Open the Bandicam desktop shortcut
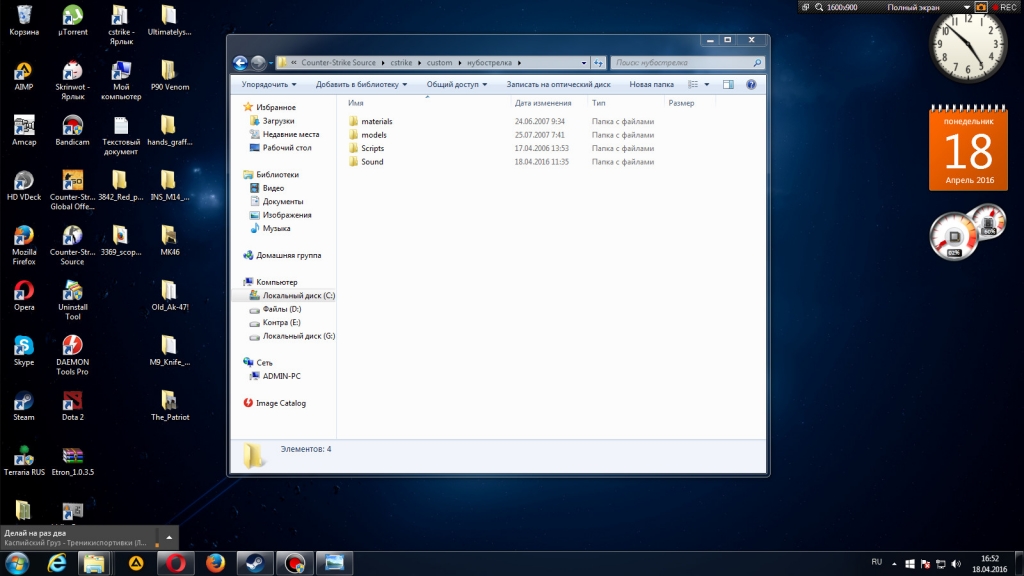 click(72, 126)
